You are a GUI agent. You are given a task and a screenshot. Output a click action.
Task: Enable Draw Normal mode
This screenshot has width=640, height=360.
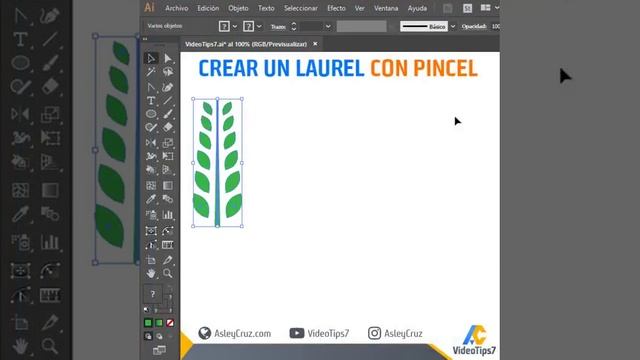click(x=148, y=336)
